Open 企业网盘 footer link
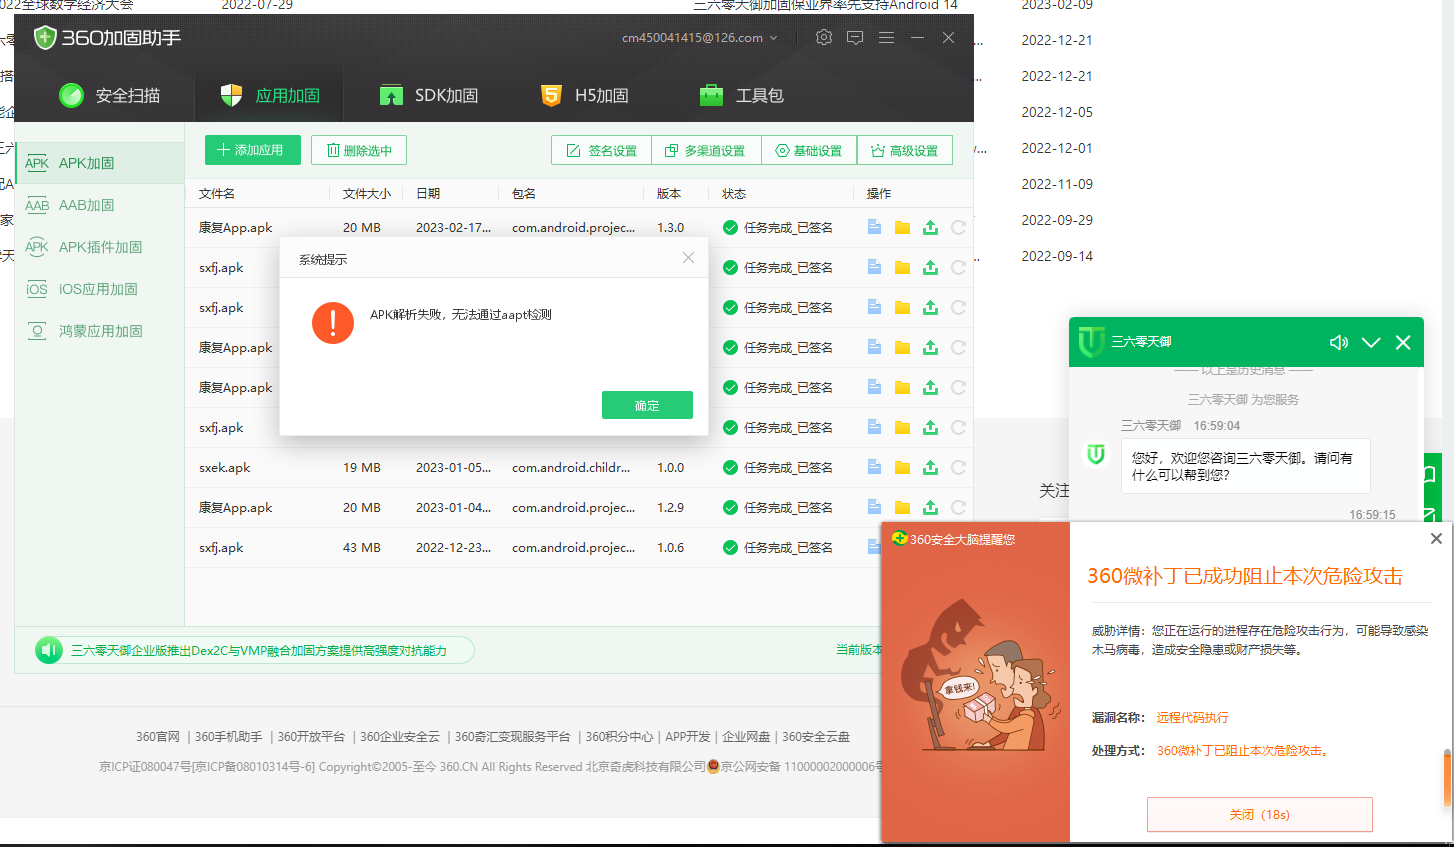Screen dimensions: 1454x847 (747, 736)
